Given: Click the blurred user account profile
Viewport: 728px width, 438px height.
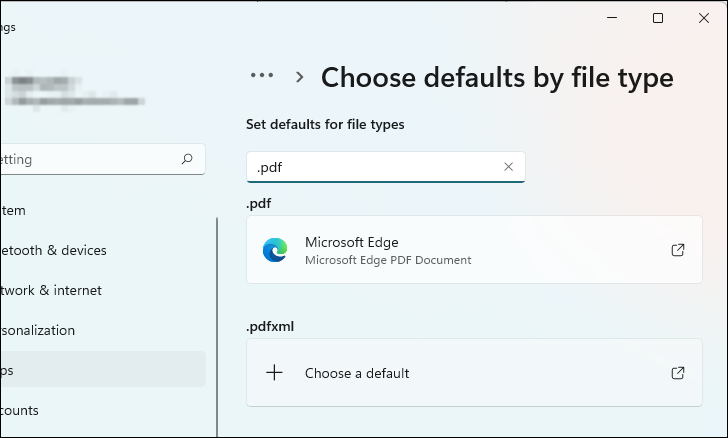Looking at the screenshot, I should pos(70,90).
